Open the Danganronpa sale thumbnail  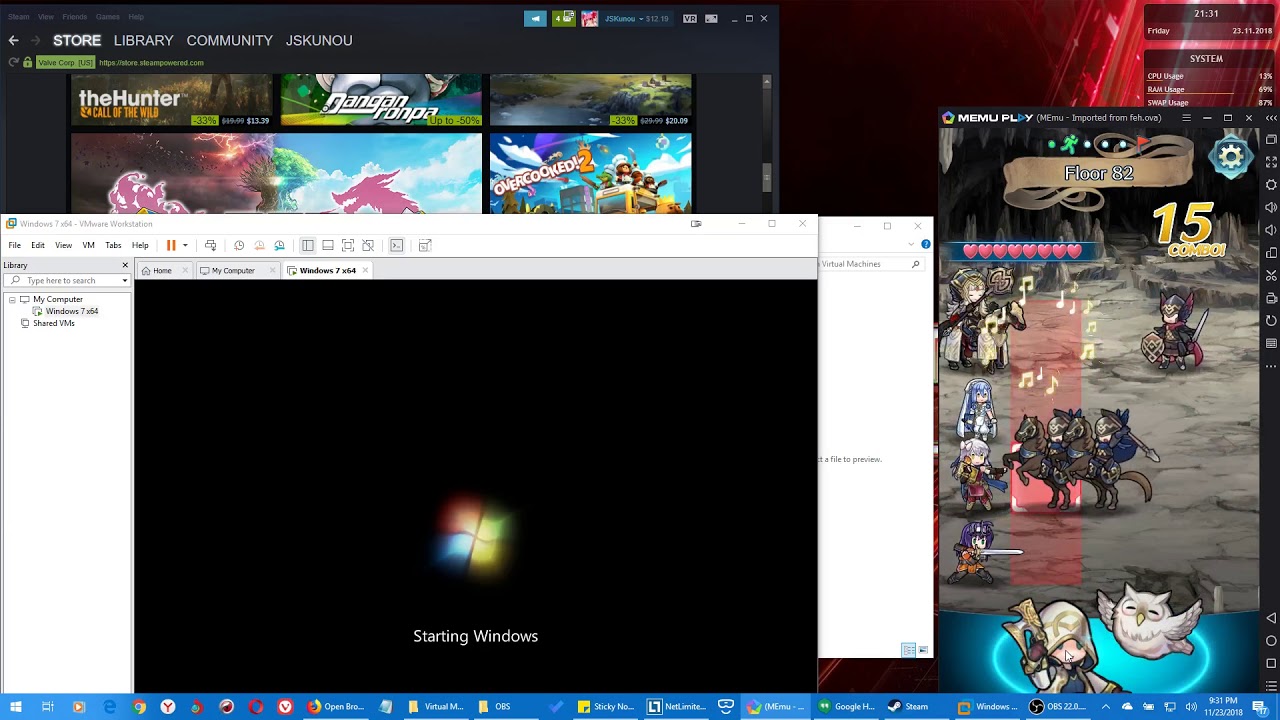coord(381,100)
